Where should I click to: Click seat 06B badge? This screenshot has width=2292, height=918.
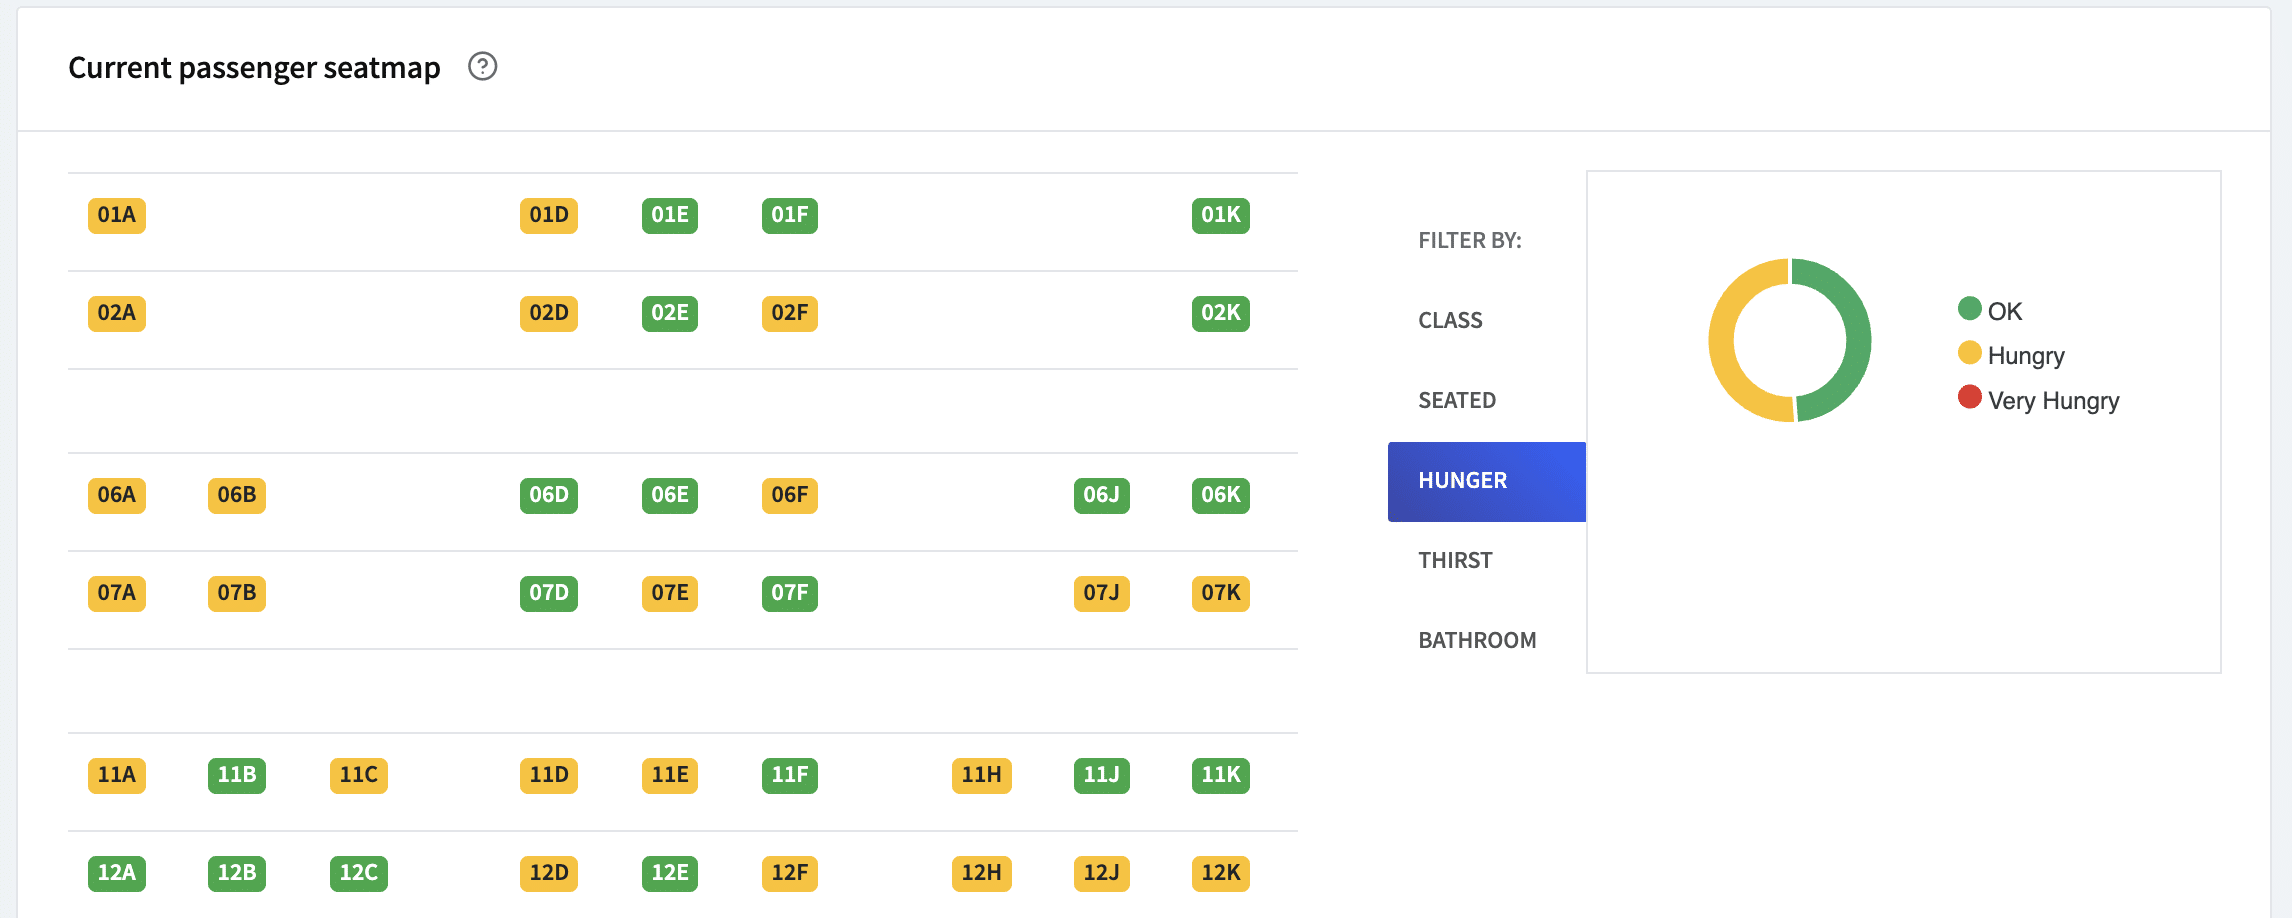[x=237, y=495]
